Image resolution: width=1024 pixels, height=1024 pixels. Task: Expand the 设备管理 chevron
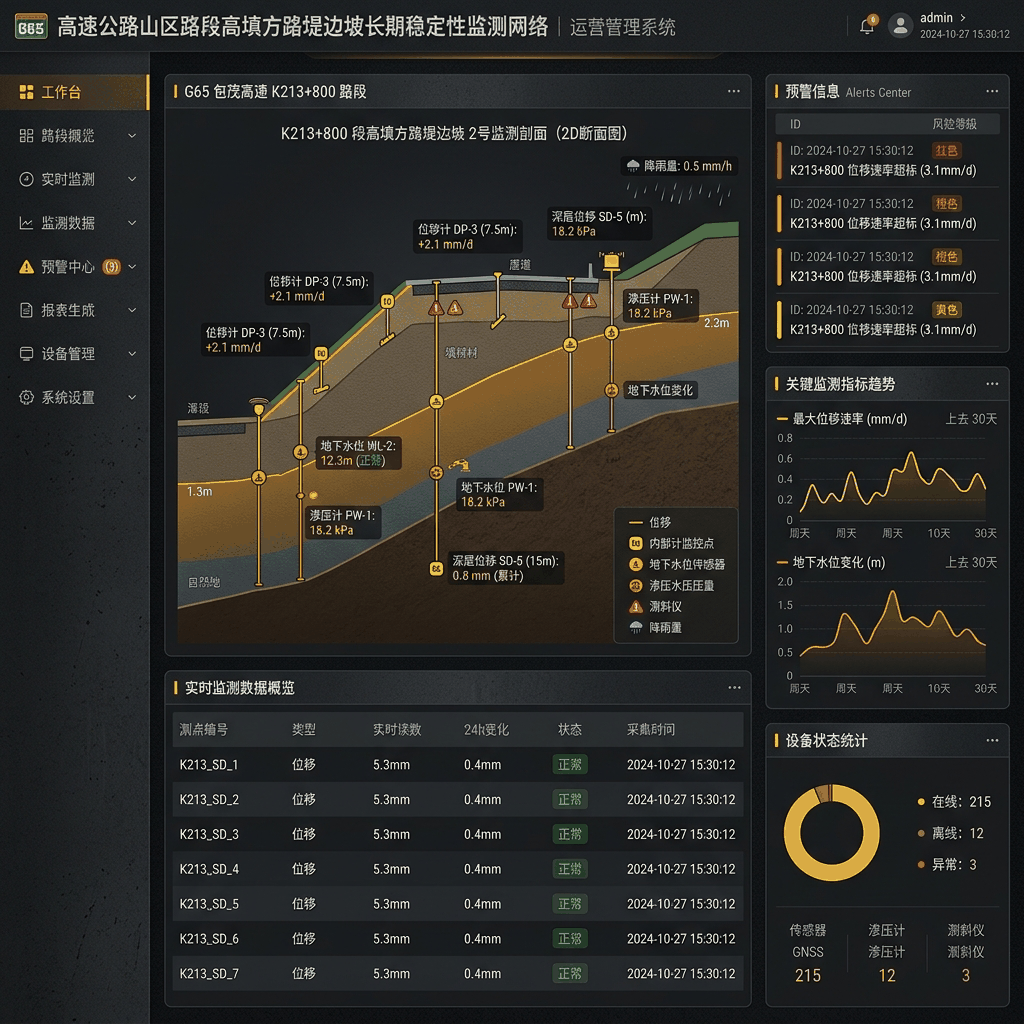point(132,353)
